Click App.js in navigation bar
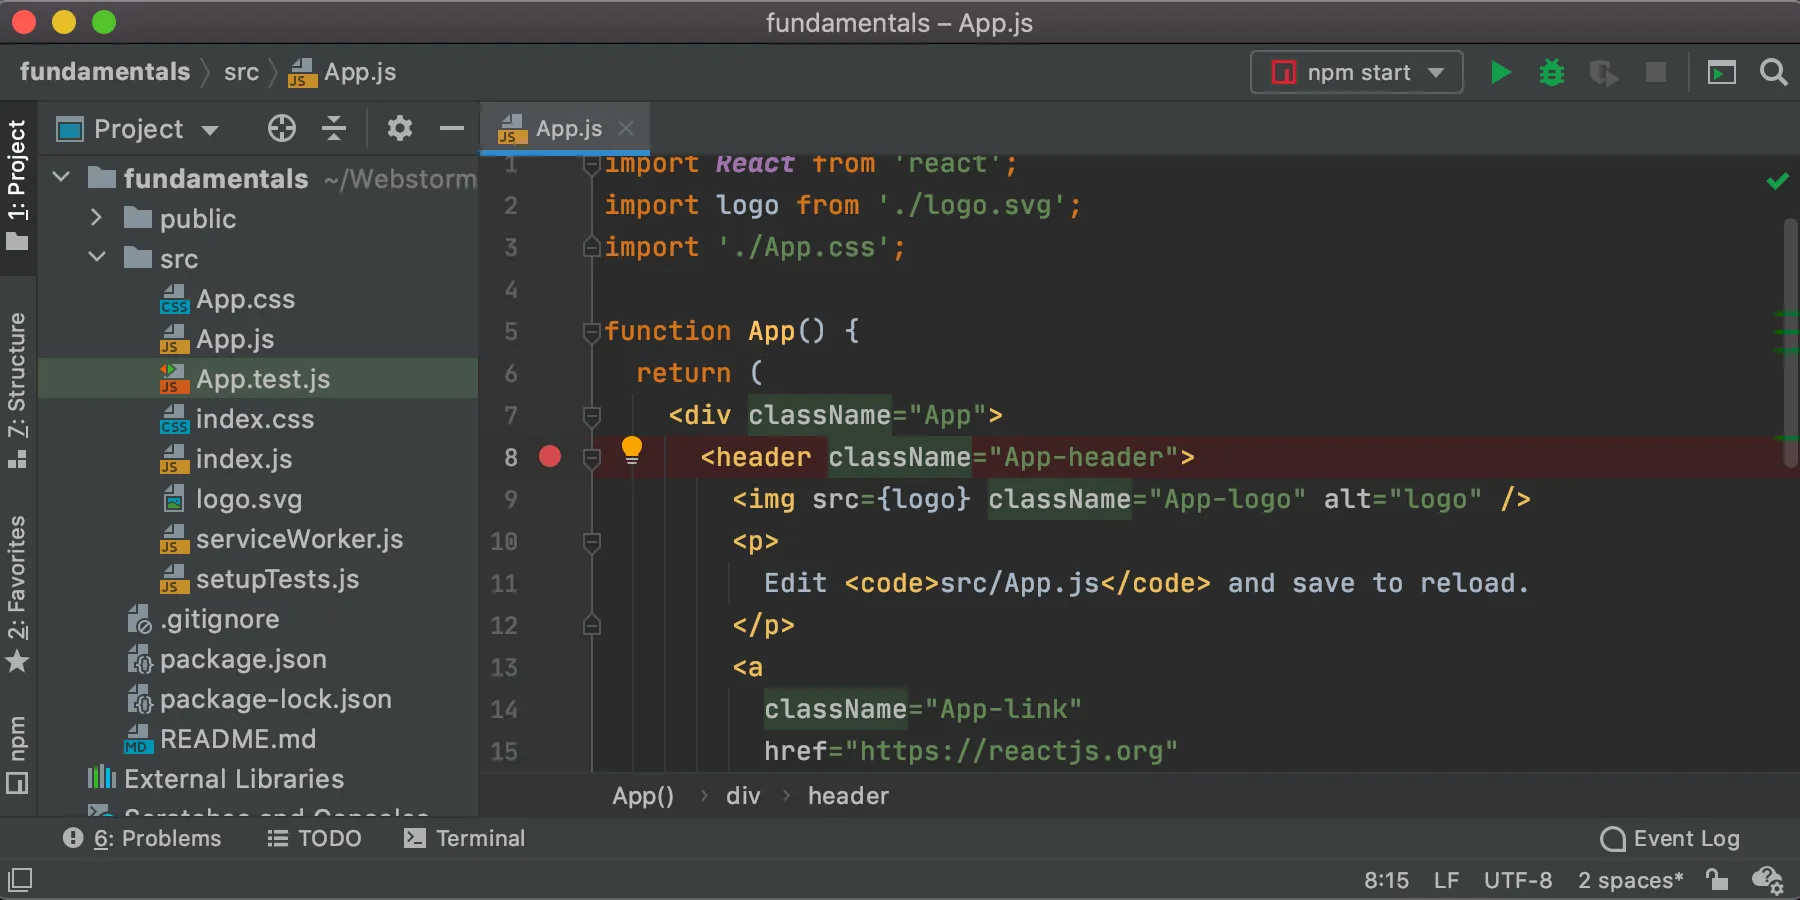The height and width of the screenshot is (900, 1800). [x=343, y=72]
